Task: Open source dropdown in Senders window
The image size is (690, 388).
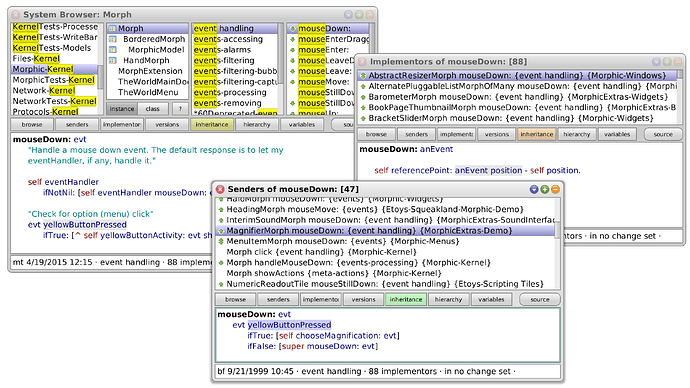Action: (540, 300)
